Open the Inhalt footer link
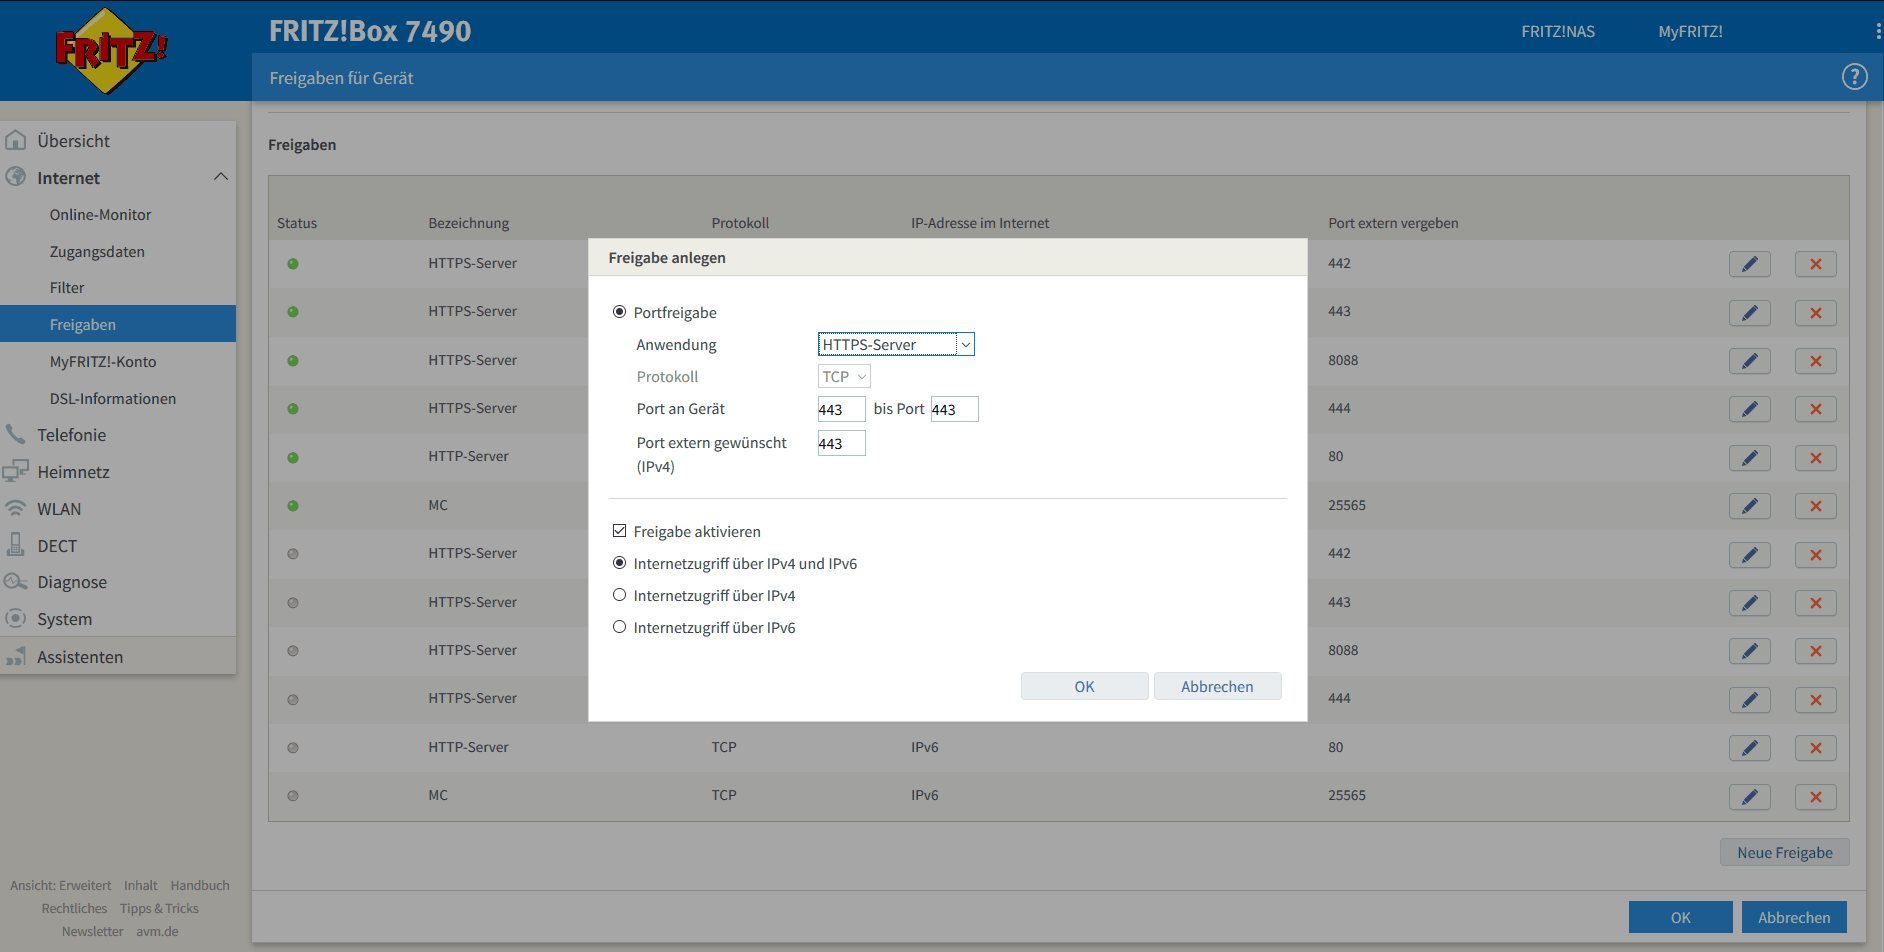The image size is (1884, 952). tap(141, 885)
